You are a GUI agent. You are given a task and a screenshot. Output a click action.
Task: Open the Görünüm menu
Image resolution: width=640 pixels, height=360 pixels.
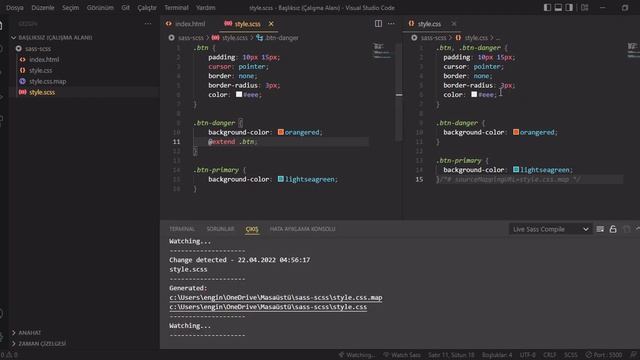[x=100, y=7]
